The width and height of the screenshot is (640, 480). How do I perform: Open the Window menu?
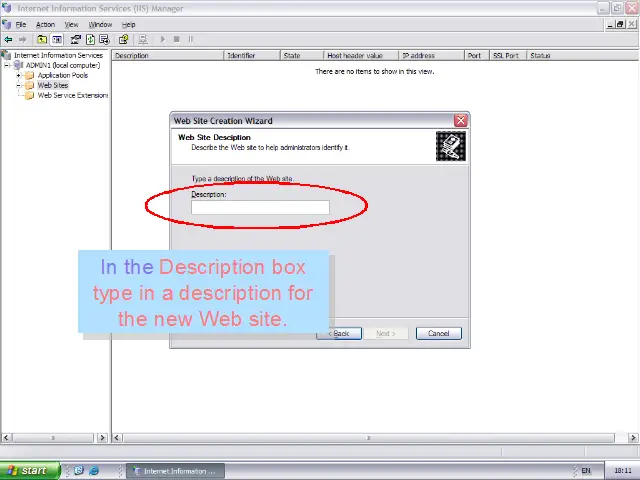coord(100,25)
